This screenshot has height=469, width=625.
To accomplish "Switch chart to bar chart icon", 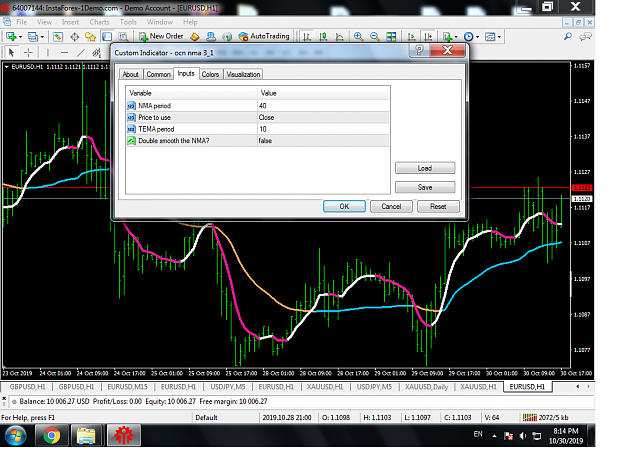I will point(307,37).
